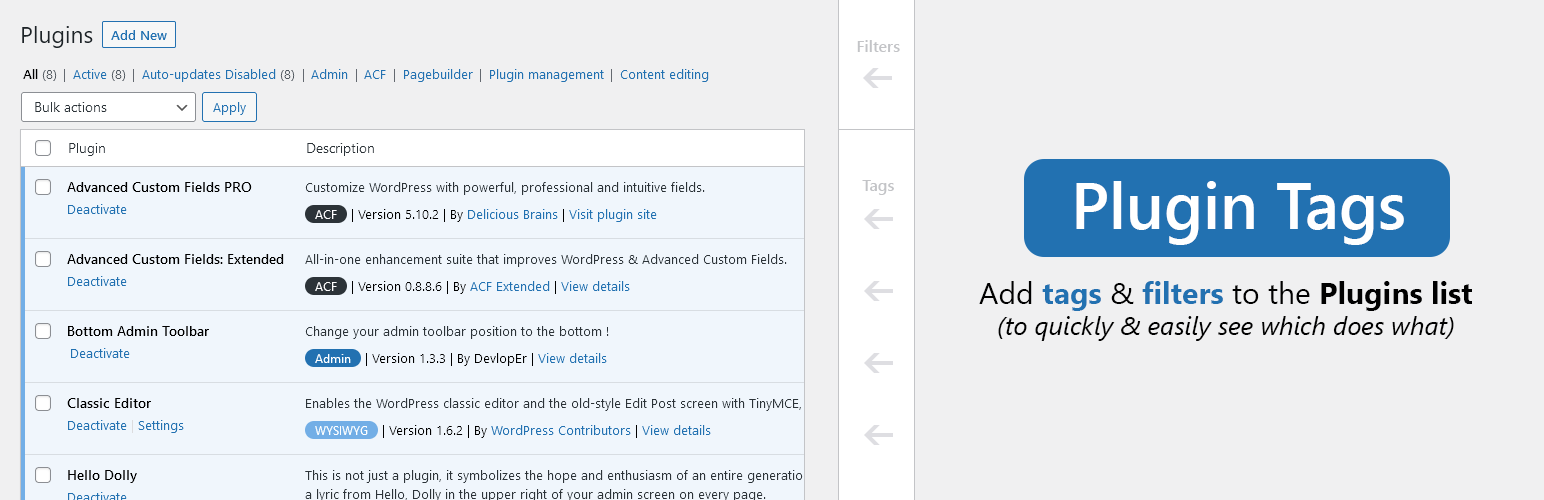
Task: Filter plugins by Pagebuilder tag
Action: click(438, 75)
